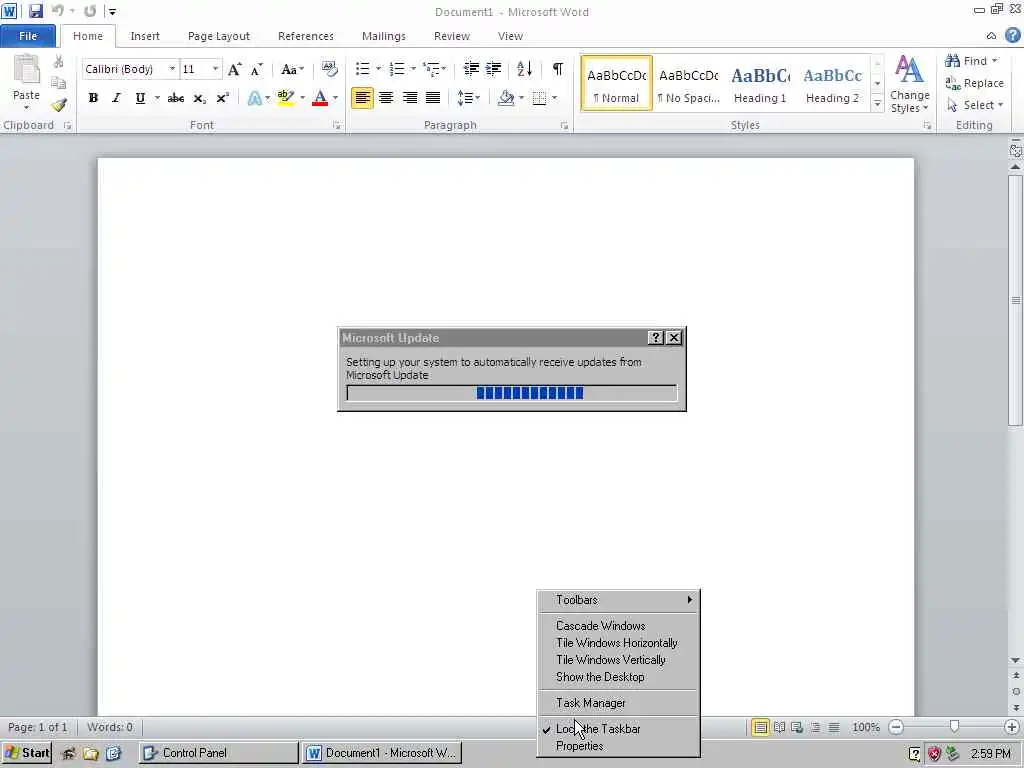
Task: Click the Increase Indent icon
Action: pyautogui.click(x=494, y=69)
